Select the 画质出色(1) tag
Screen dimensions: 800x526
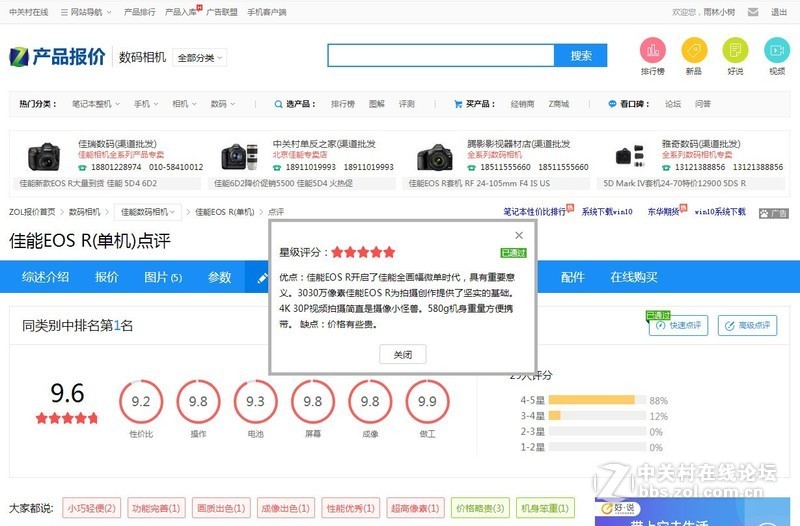[221, 508]
